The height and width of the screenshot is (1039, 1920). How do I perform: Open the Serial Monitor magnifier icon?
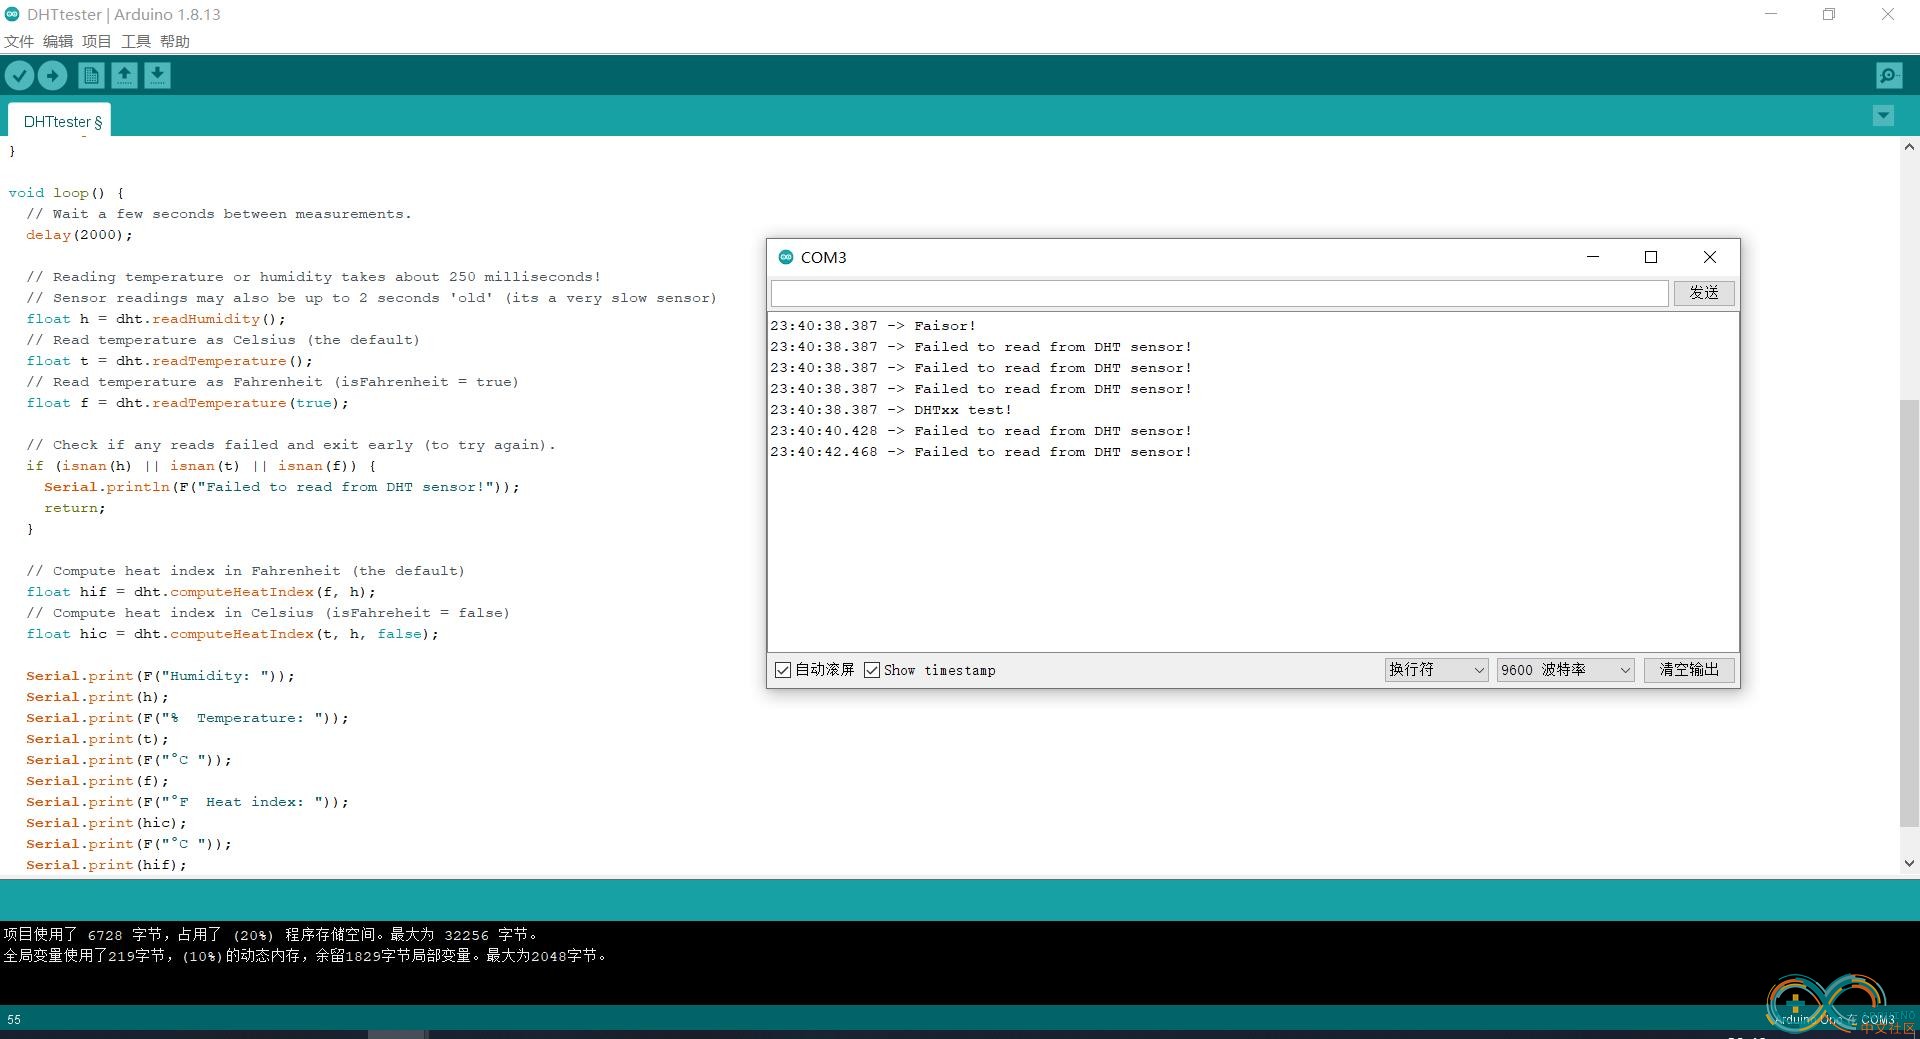1889,75
